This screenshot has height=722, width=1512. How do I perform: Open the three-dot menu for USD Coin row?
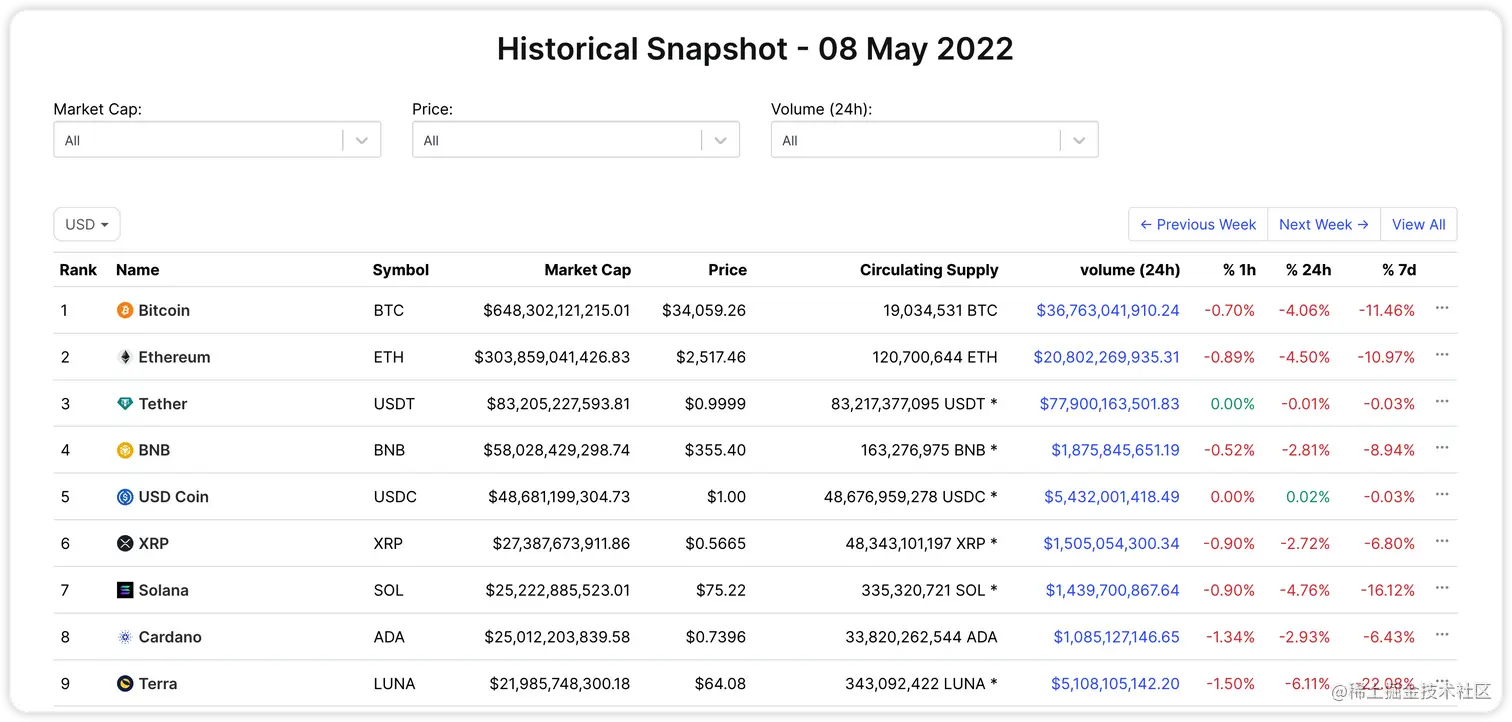(x=1442, y=495)
